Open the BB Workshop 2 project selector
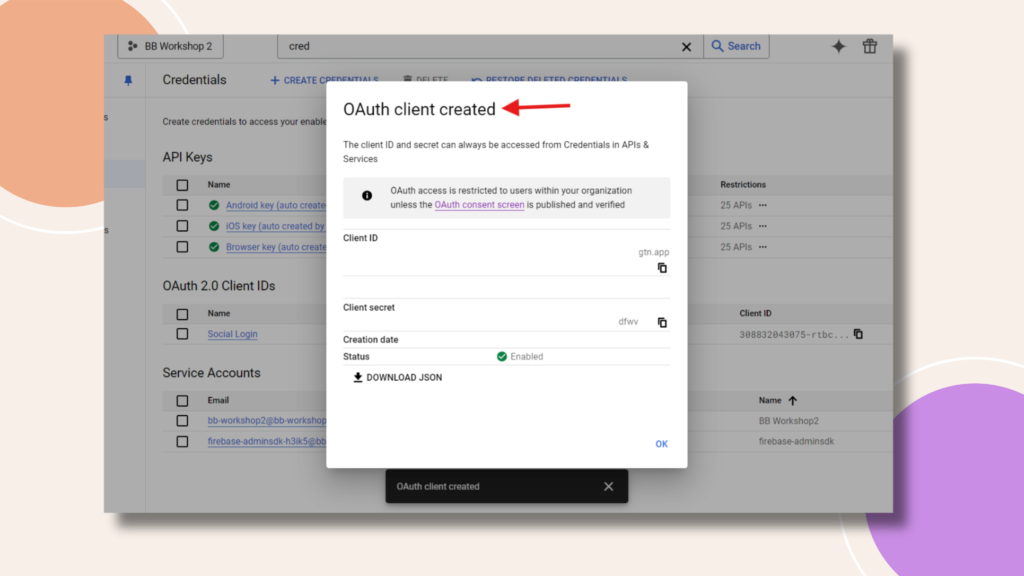The image size is (1024, 576). 170,46
